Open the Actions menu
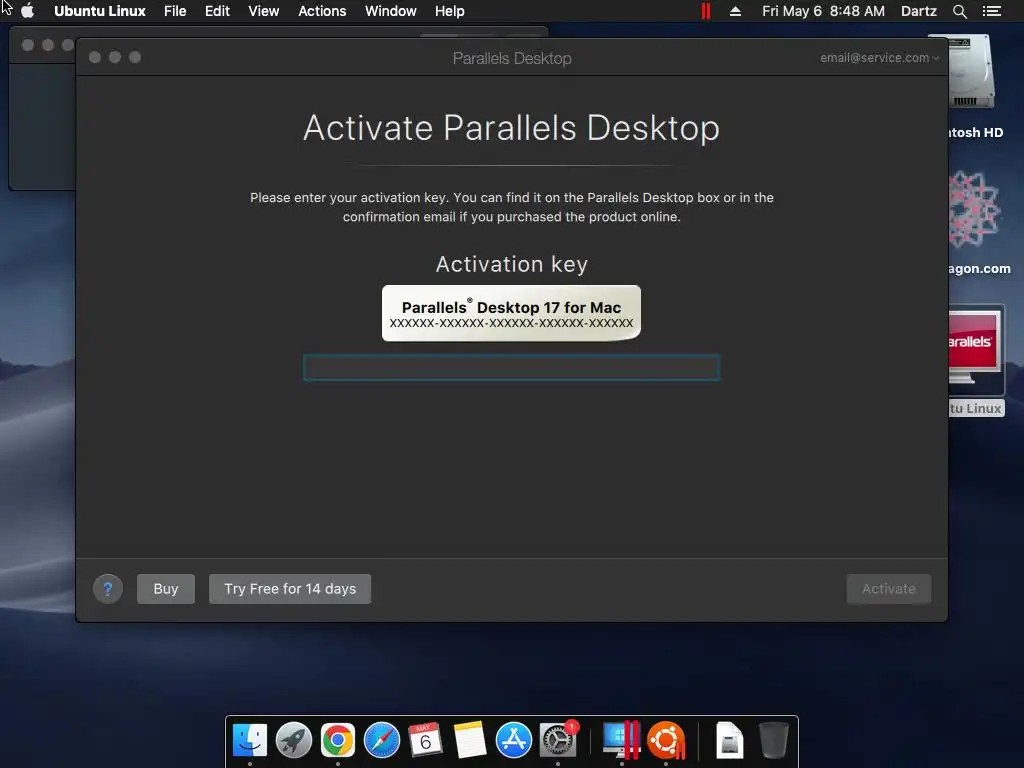 [321, 11]
